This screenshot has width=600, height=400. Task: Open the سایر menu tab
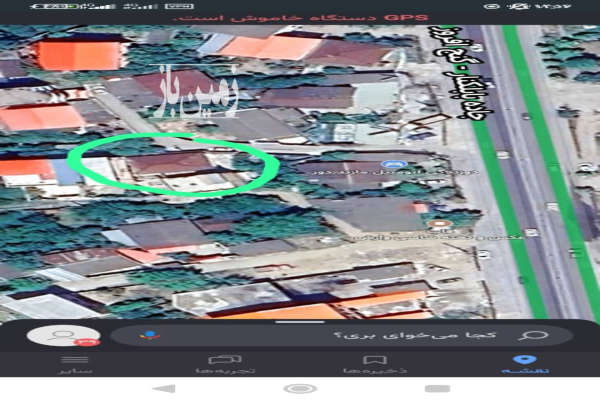tap(75, 363)
